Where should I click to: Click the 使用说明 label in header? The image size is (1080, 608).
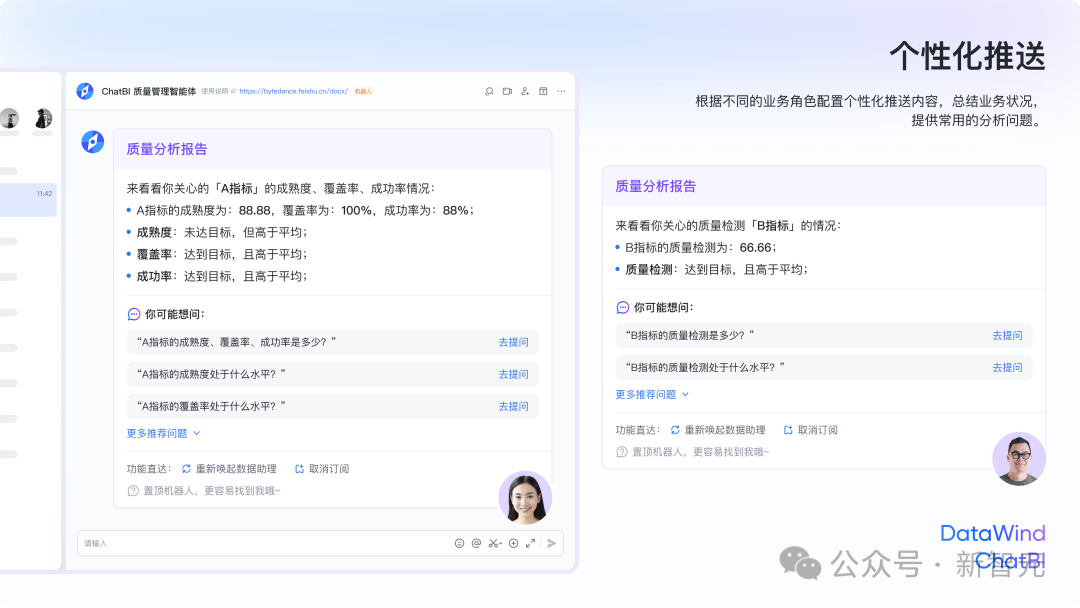coord(214,91)
